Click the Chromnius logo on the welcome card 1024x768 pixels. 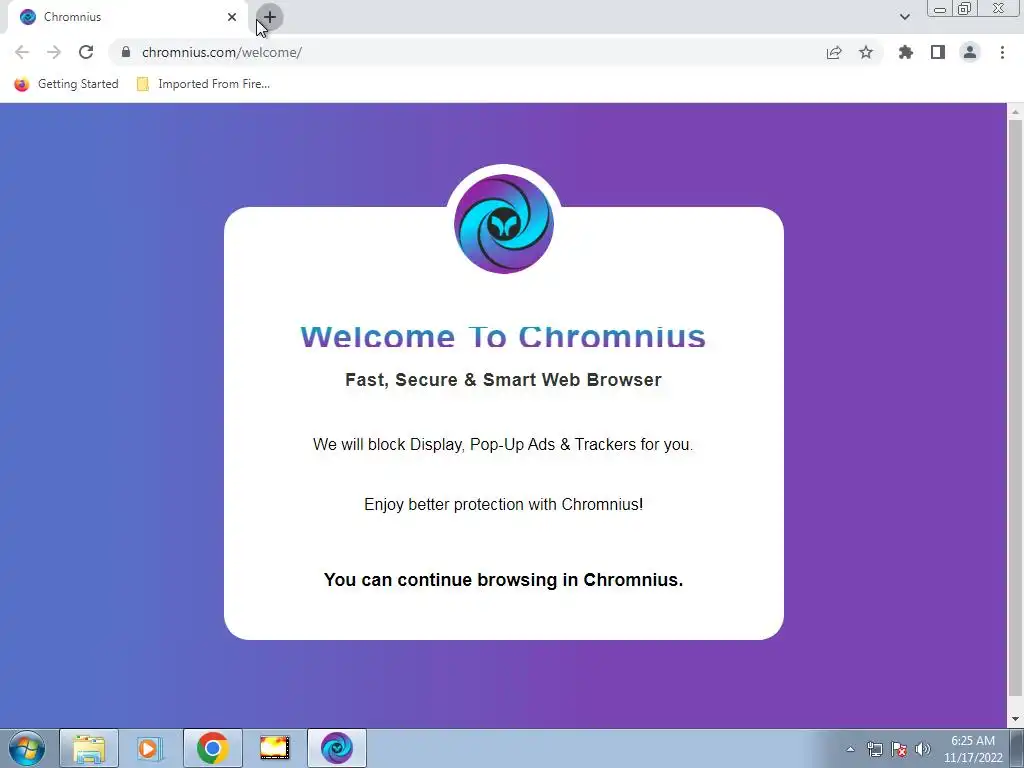[x=504, y=223]
